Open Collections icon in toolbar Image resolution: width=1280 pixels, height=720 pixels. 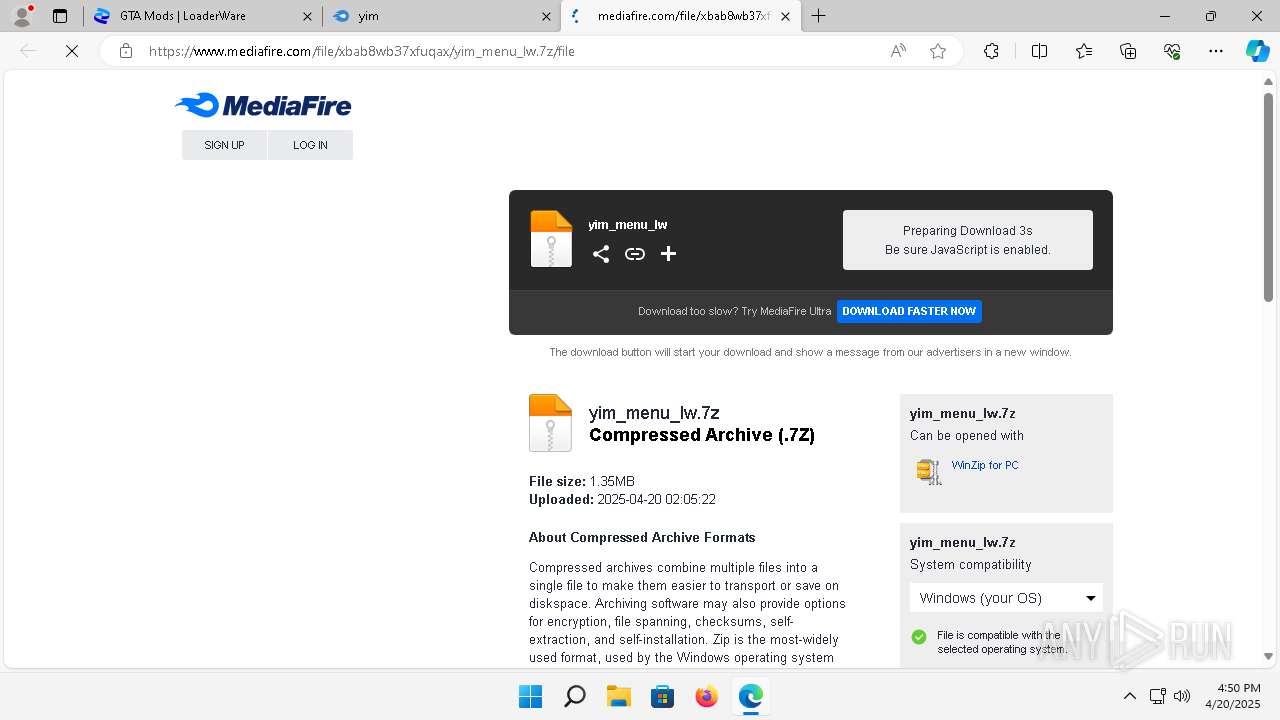pyautogui.click(x=1128, y=51)
